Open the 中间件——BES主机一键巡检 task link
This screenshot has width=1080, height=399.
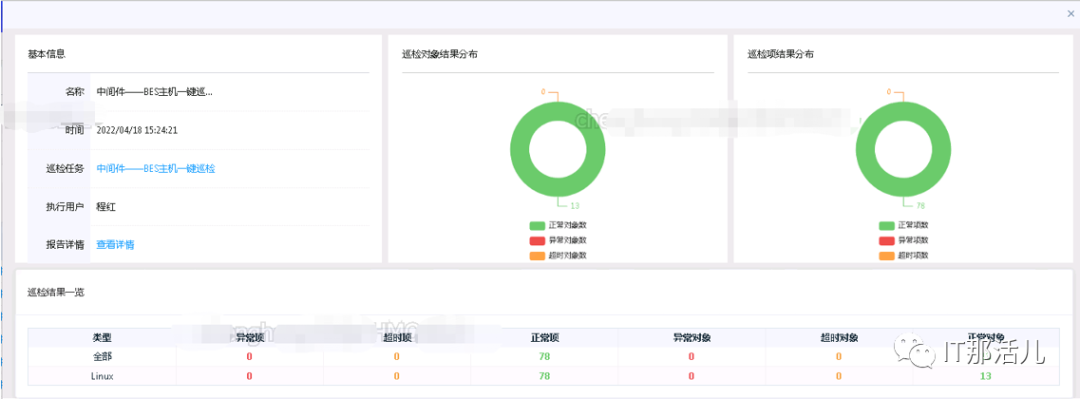tap(156, 168)
